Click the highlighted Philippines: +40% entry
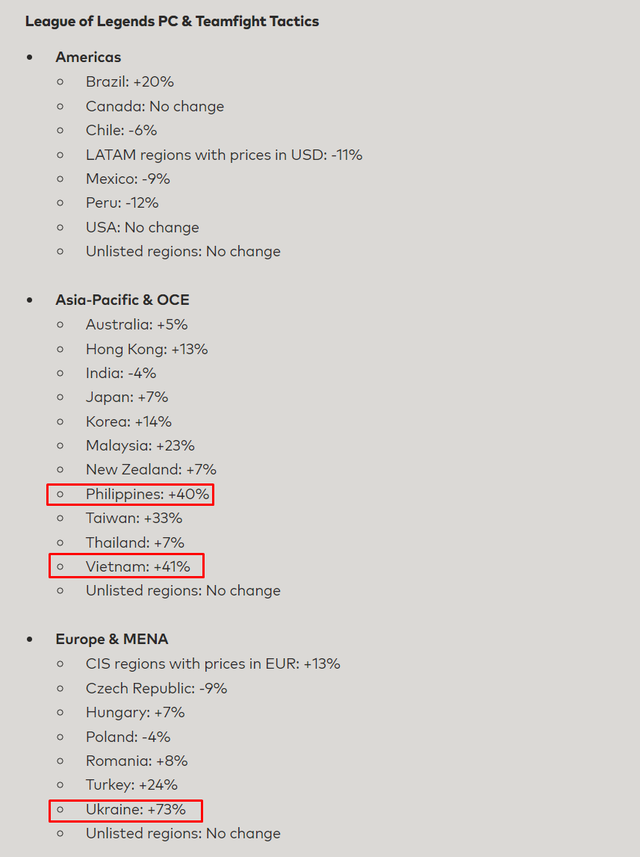 coord(147,494)
